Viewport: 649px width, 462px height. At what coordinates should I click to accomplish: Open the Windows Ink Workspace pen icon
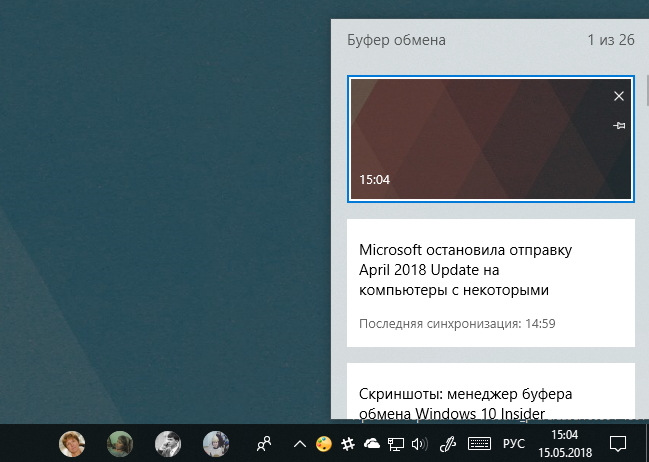pos(447,444)
